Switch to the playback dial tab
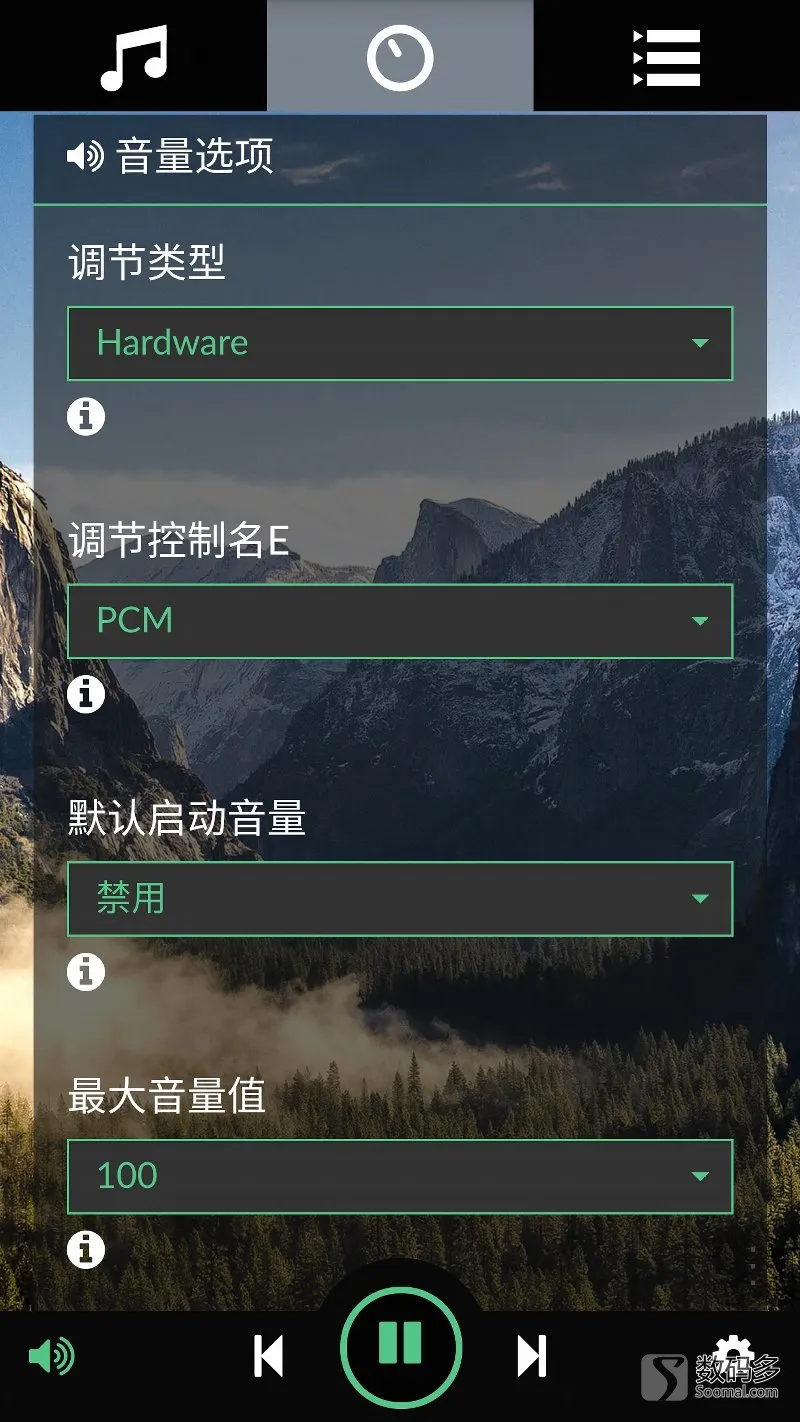Screen dimensions: 800x1422 click(x=400, y=56)
